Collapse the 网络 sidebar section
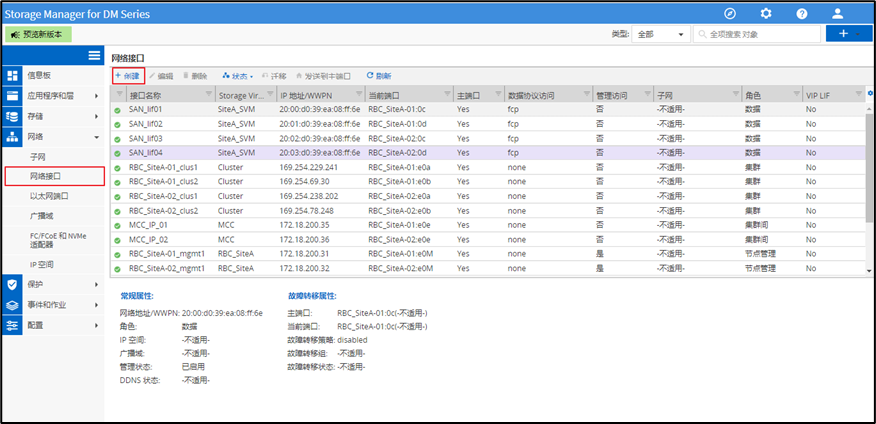The width and height of the screenshot is (876, 424). coord(96,137)
